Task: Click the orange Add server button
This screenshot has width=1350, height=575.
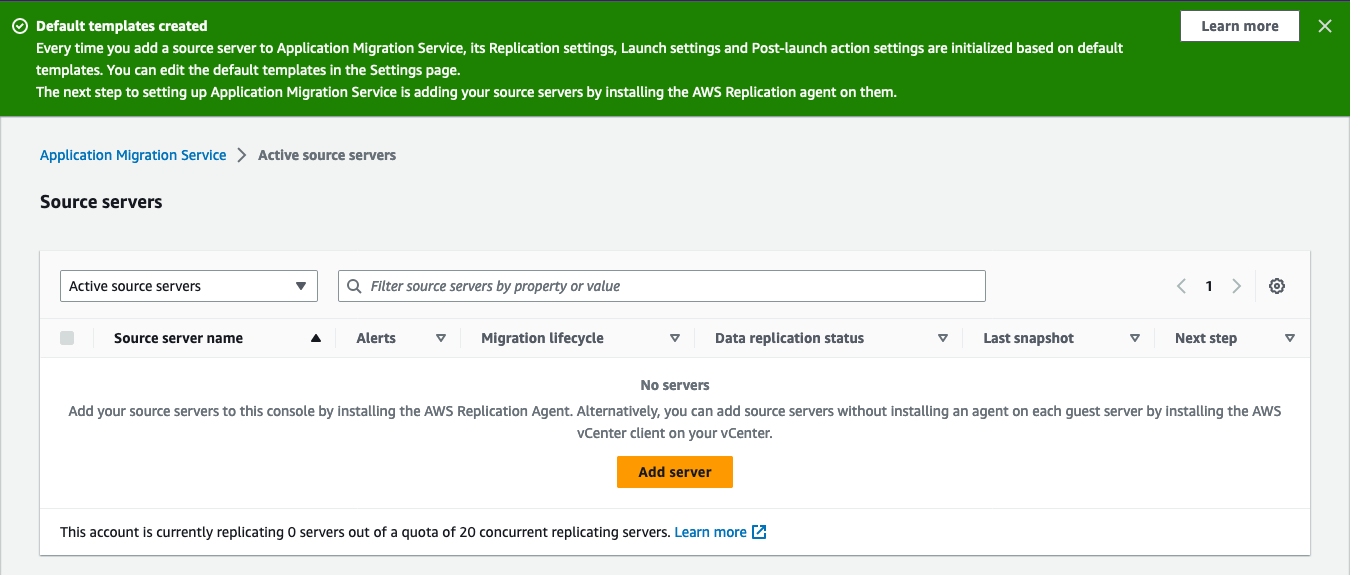Action: coord(675,472)
